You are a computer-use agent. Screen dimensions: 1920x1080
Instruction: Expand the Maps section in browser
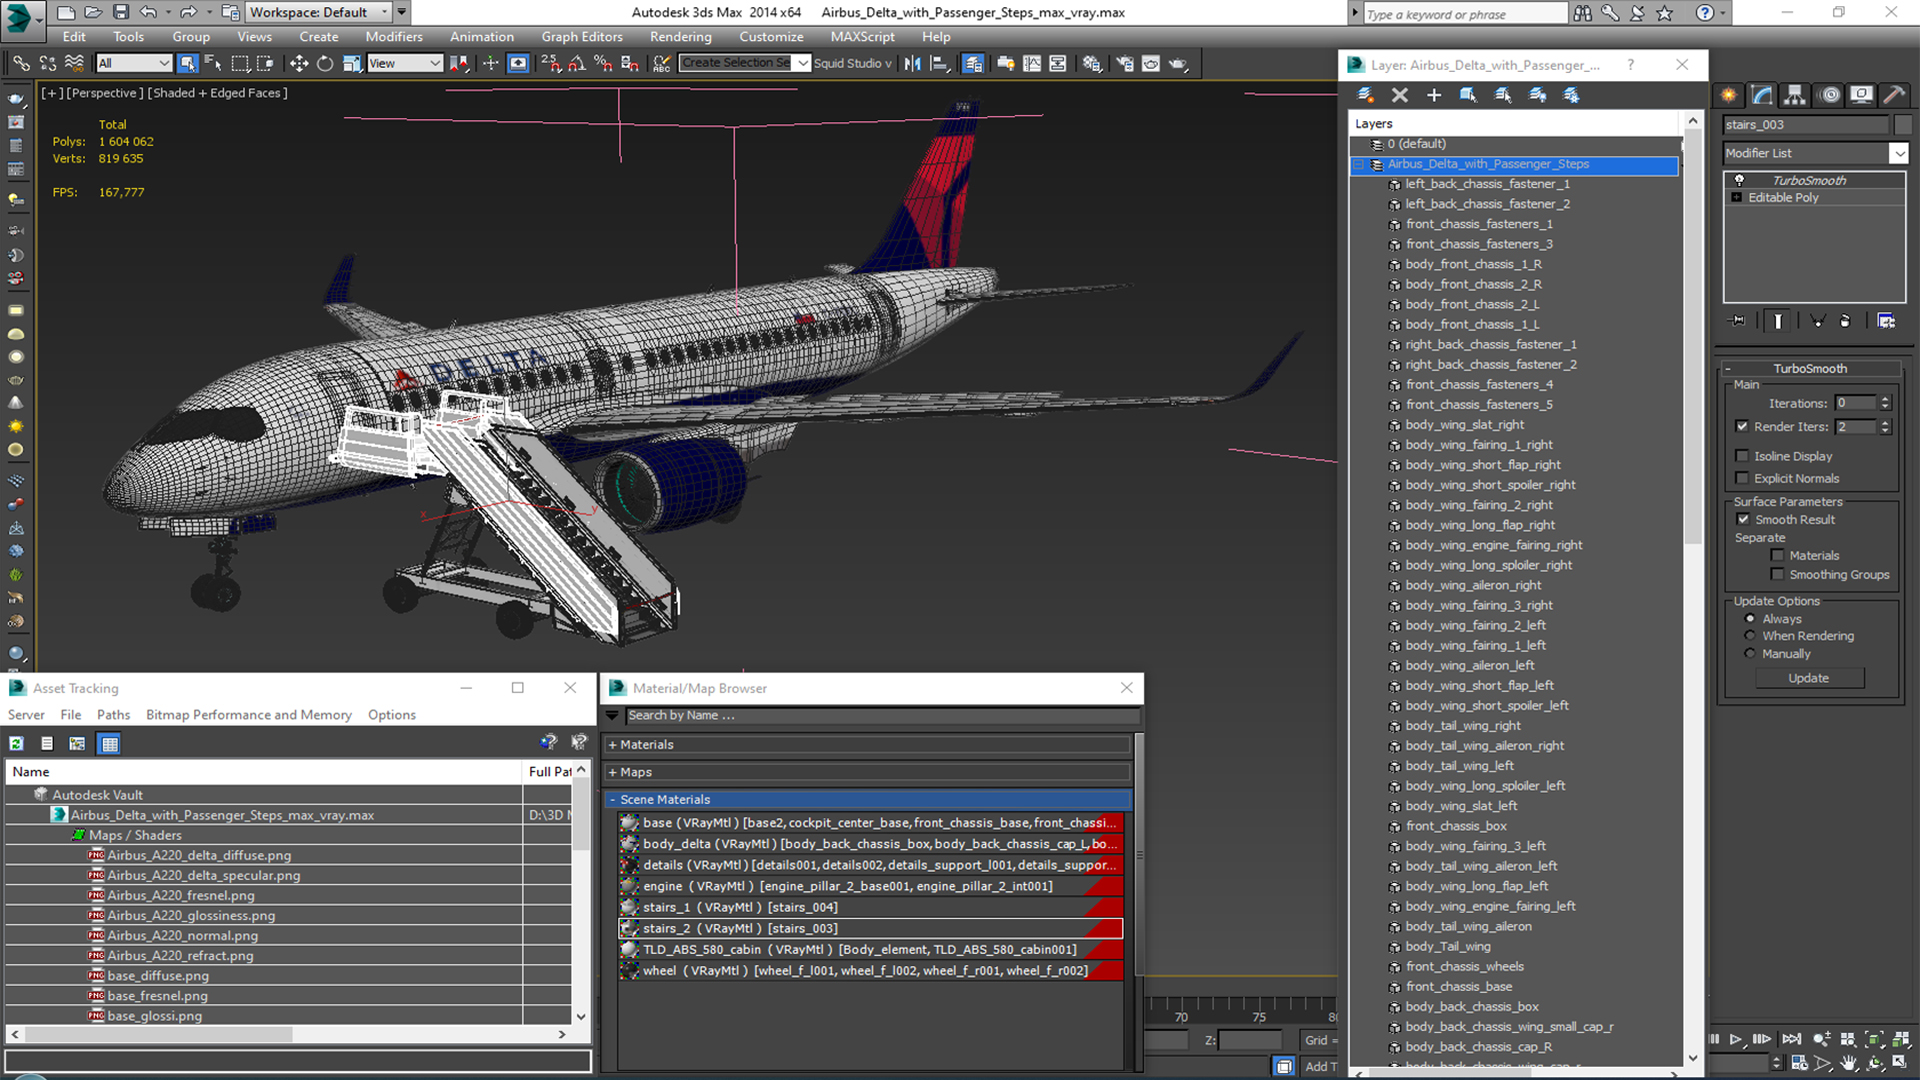(612, 772)
